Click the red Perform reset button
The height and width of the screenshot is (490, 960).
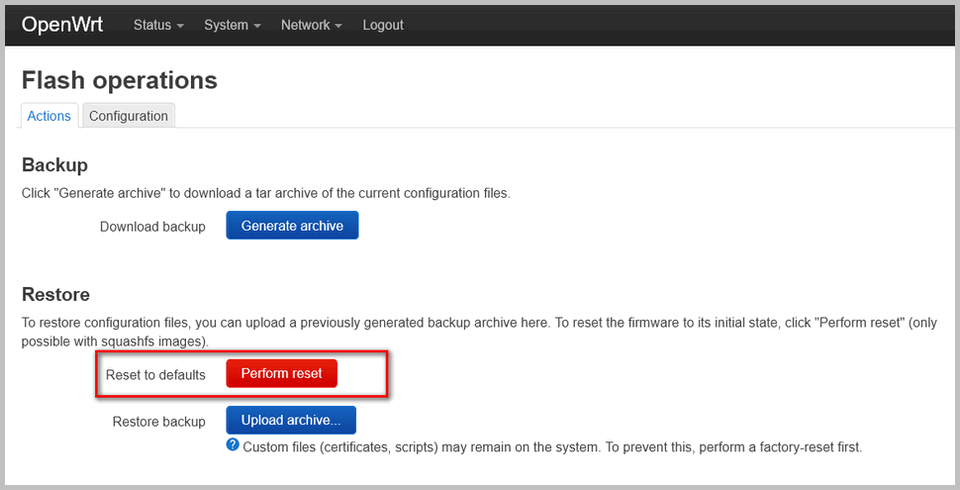coord(282,373)
